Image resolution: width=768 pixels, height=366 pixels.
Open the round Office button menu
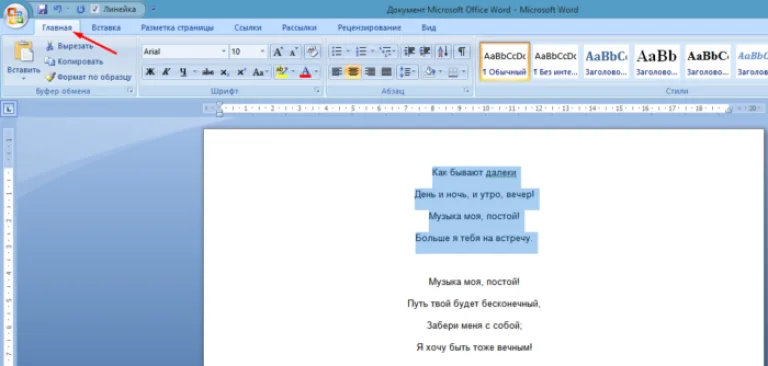(x=16, y=16)
